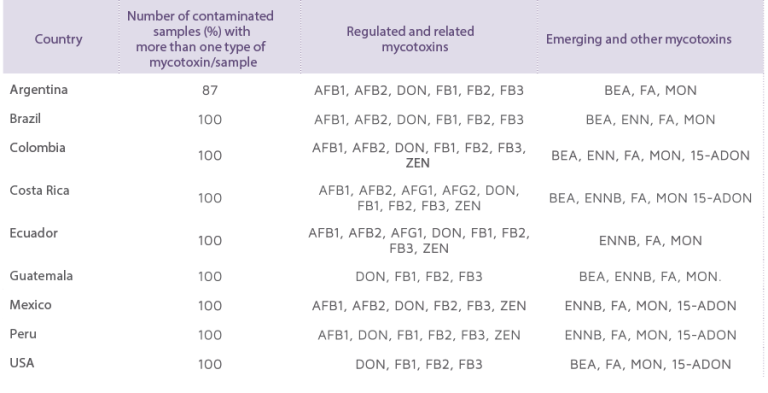Click the Emerging and other mycotoxins header
The width and height of the screenshot is (768, 393).
pyautogui.click(x=639, y=39)
